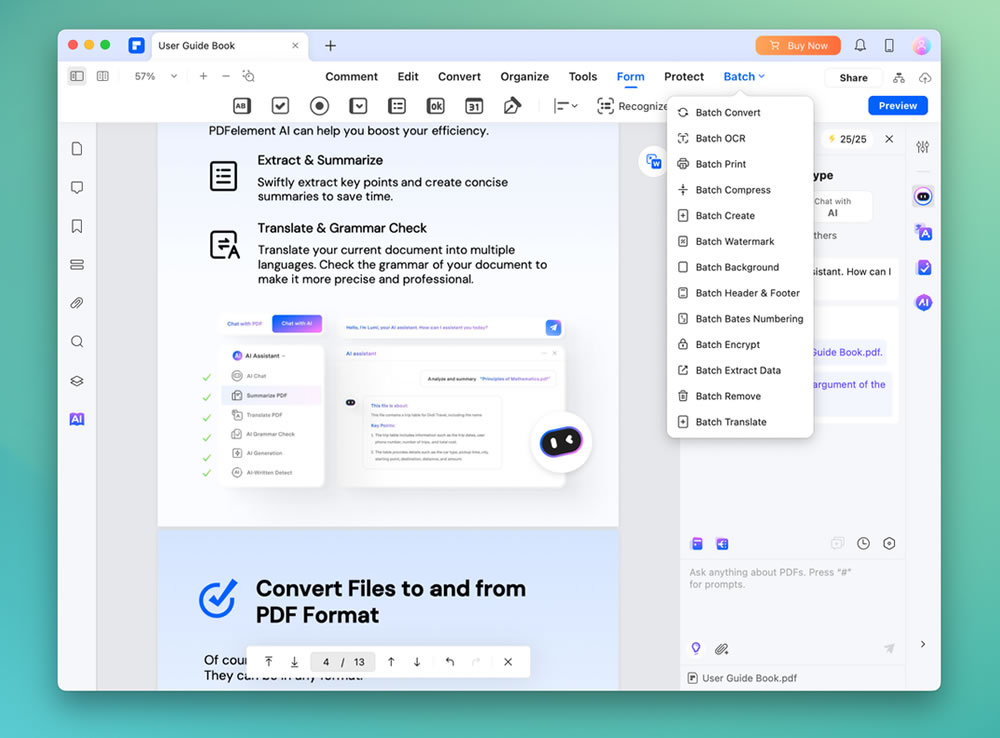This screenshot has height=738, width=1000.
Task: Choose Batch Bates Numbering
Action: coord(740,319)
